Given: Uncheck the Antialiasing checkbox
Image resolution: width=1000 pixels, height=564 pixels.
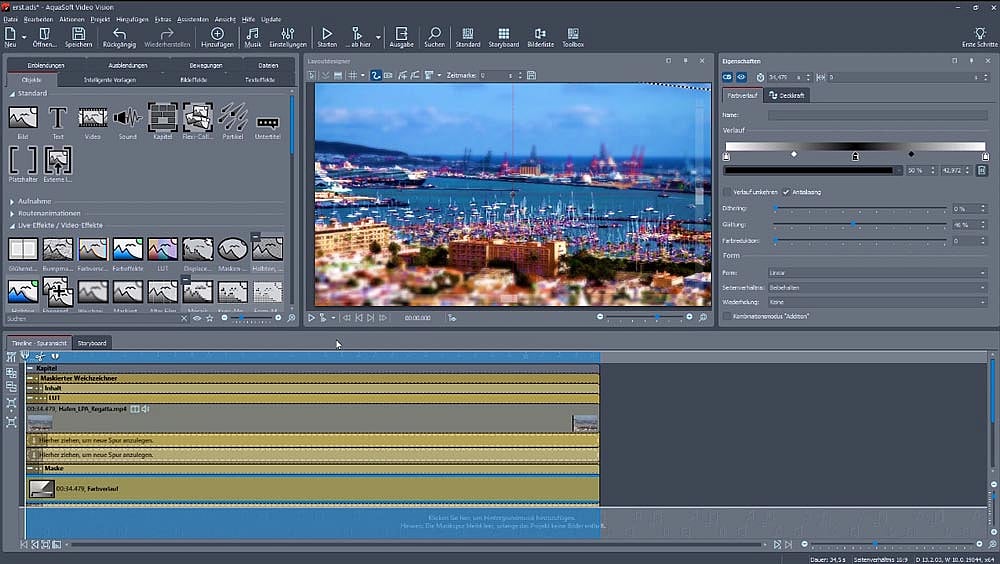Looking at the screenshot, I should click(x=786, y=192).
